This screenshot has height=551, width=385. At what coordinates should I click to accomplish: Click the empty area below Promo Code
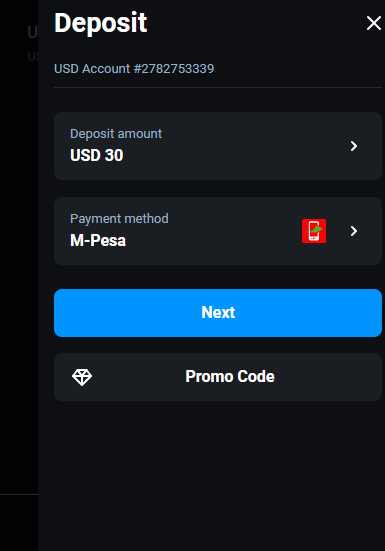(x=218, y=474)
